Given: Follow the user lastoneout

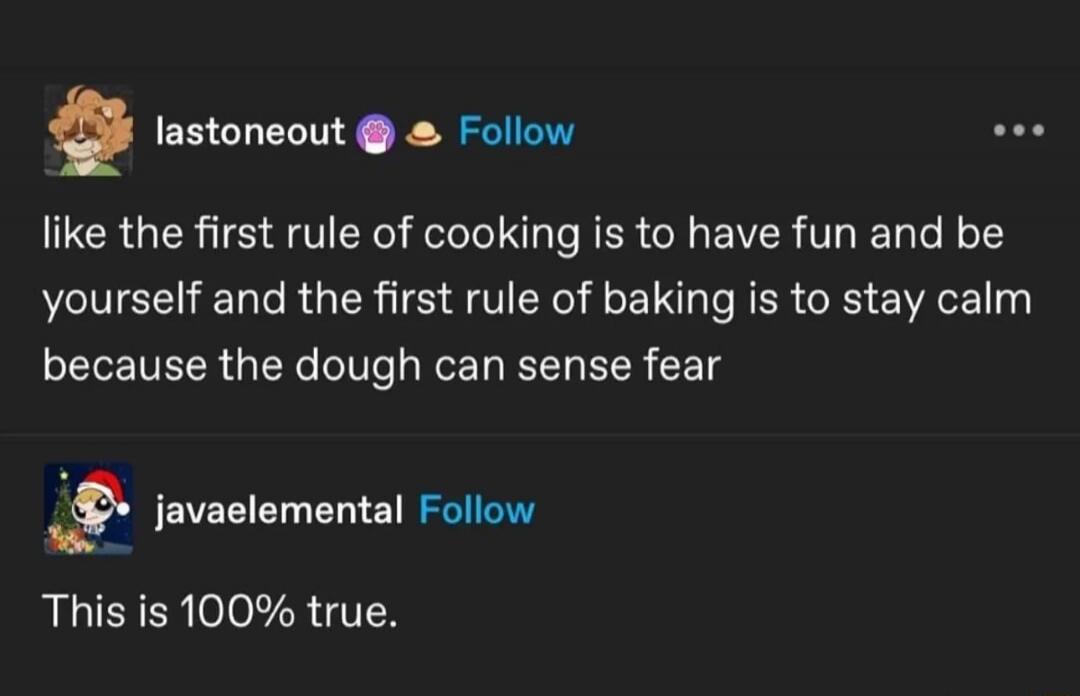Looking at the screenshot, I should pos(516,130).
